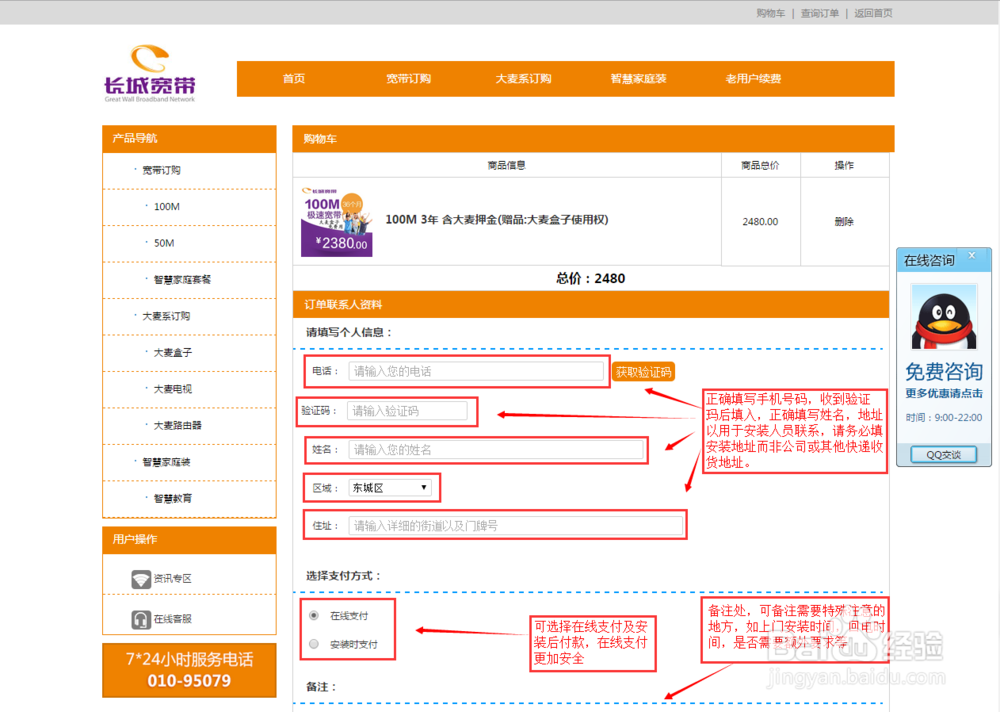Open the 区域 district dropdown
The image size is (1000, 712).
pyautogui.click(x=390, y=488)
